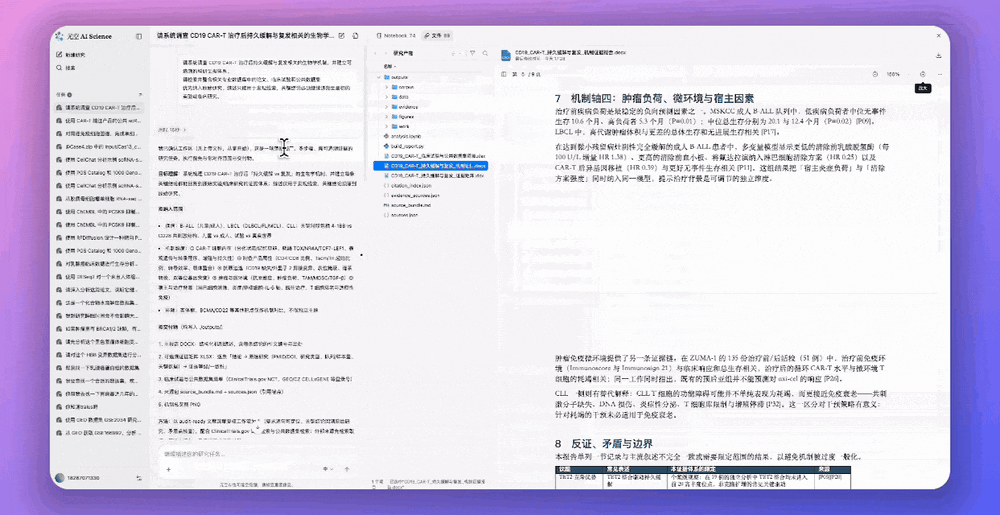Click edit title icon next to conversation title

pyautogui.click(x=342, y=36)
